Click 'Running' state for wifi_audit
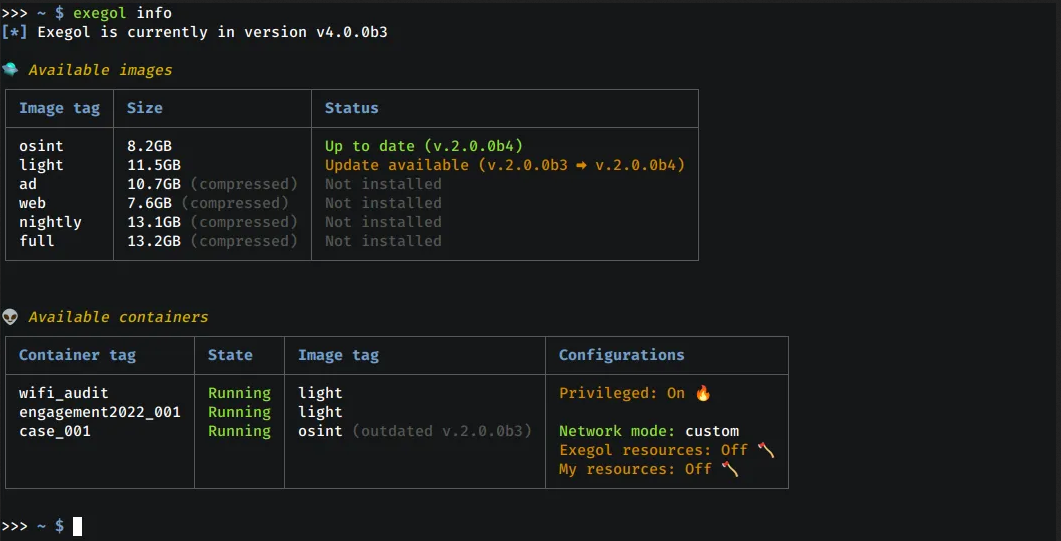The height and width of the screenshot is (541, 1061). point(239,393)
